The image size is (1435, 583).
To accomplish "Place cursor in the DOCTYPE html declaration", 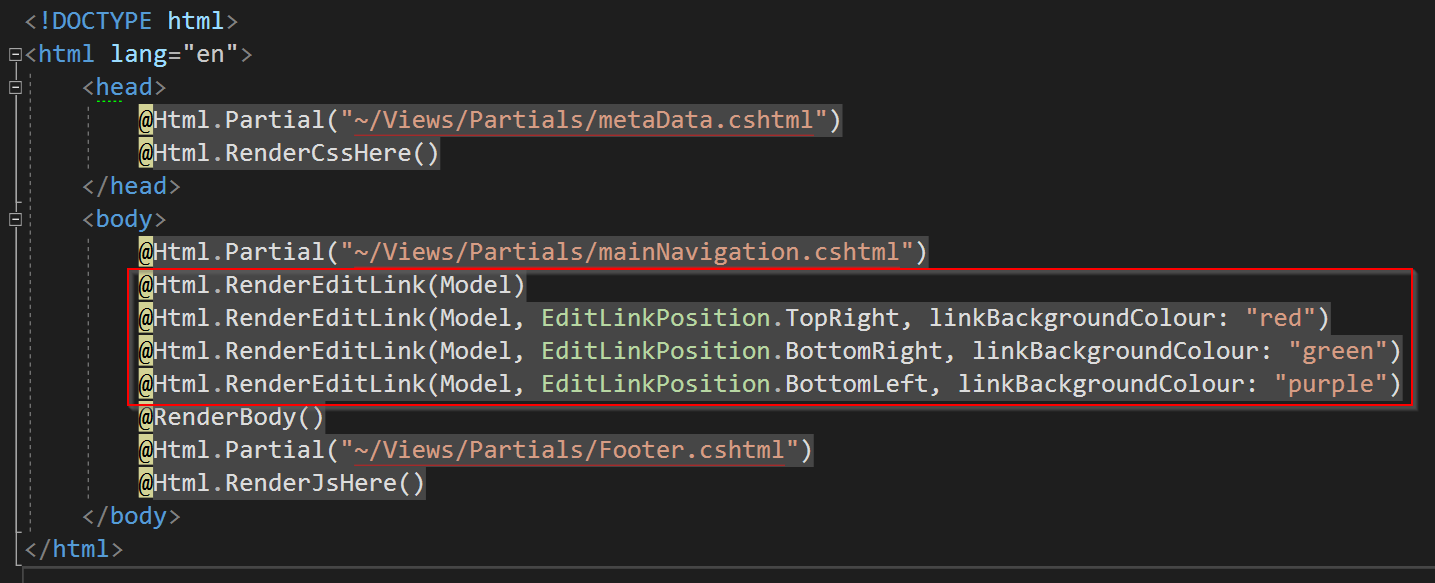I will coord(132,21).
